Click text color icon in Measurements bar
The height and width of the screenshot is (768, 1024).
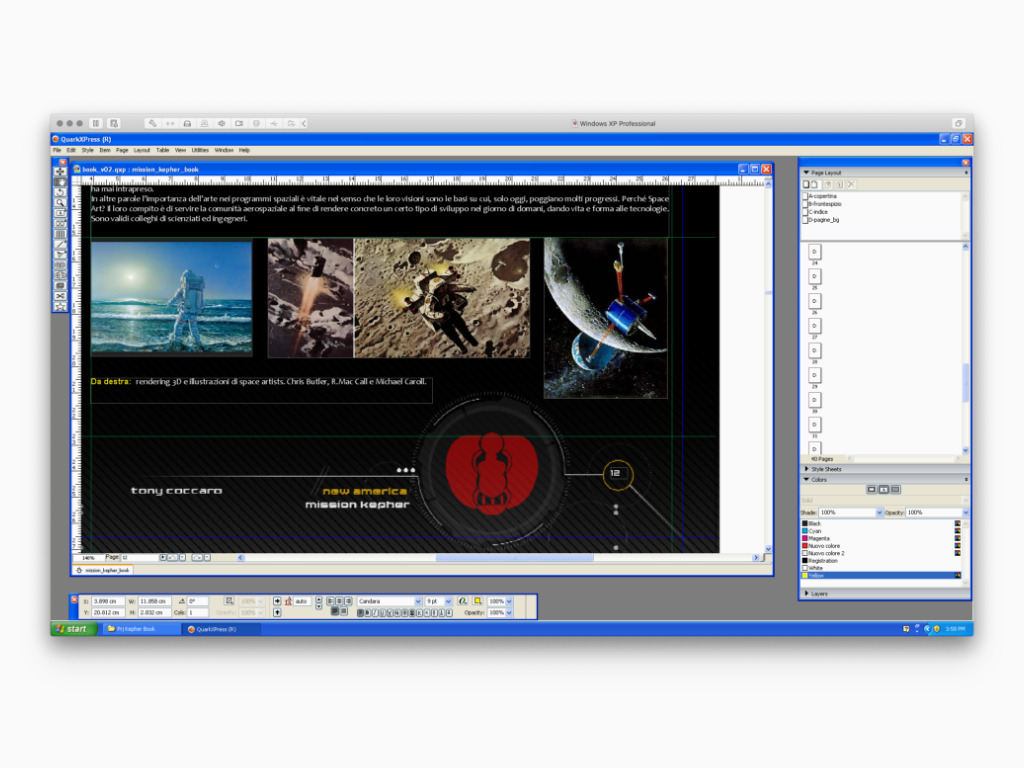click(463, 601)
